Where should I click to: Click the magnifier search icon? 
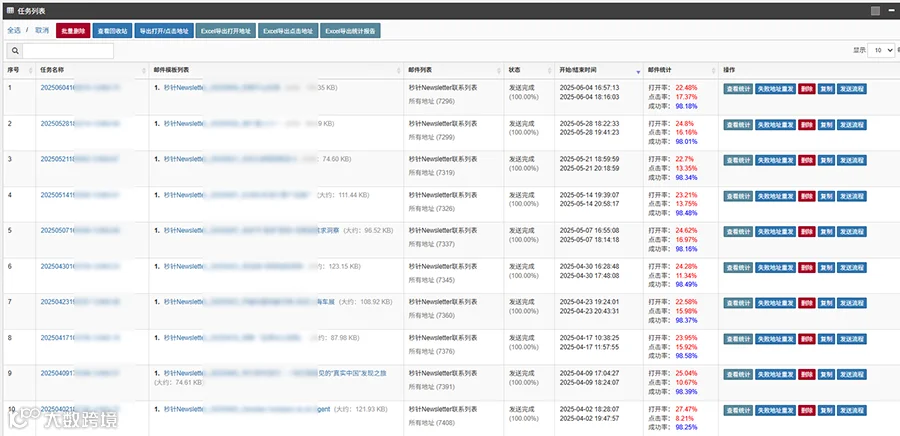tap(15, 50)
